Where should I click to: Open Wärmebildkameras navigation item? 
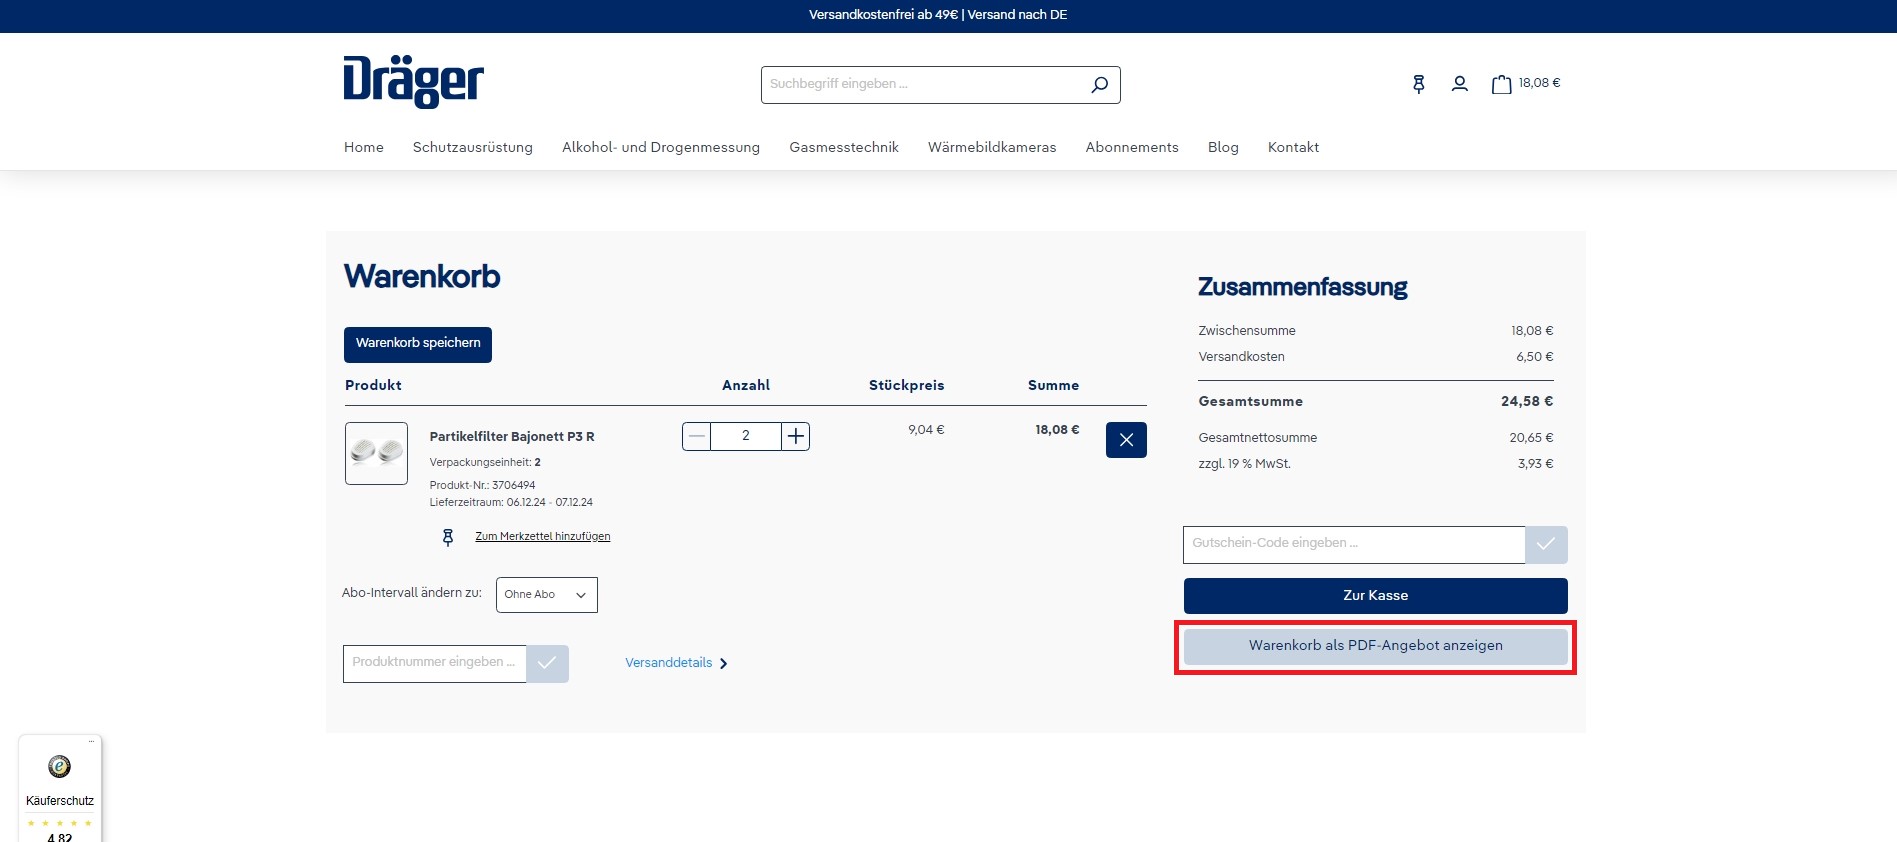[x=991, y=147]
